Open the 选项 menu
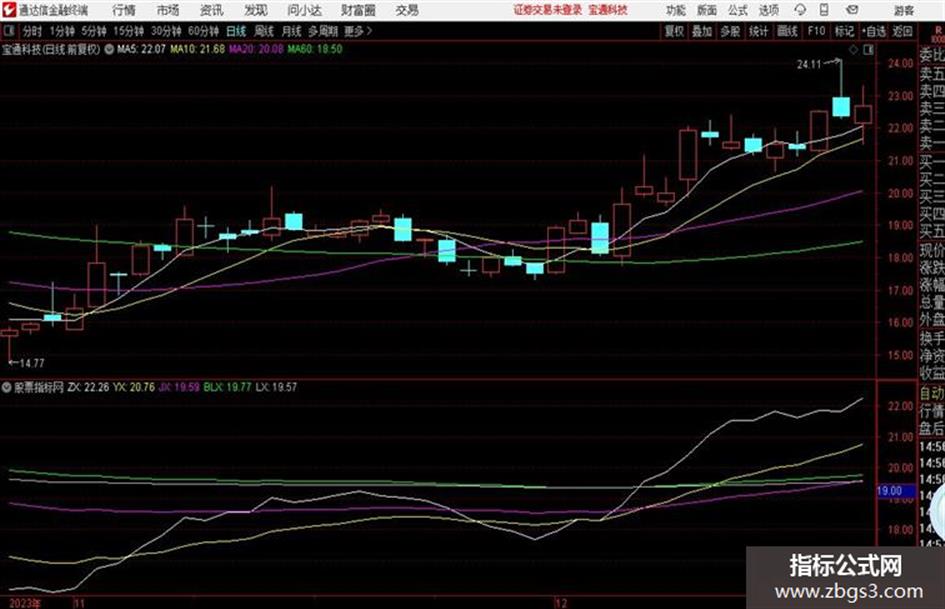 [768, 10]
